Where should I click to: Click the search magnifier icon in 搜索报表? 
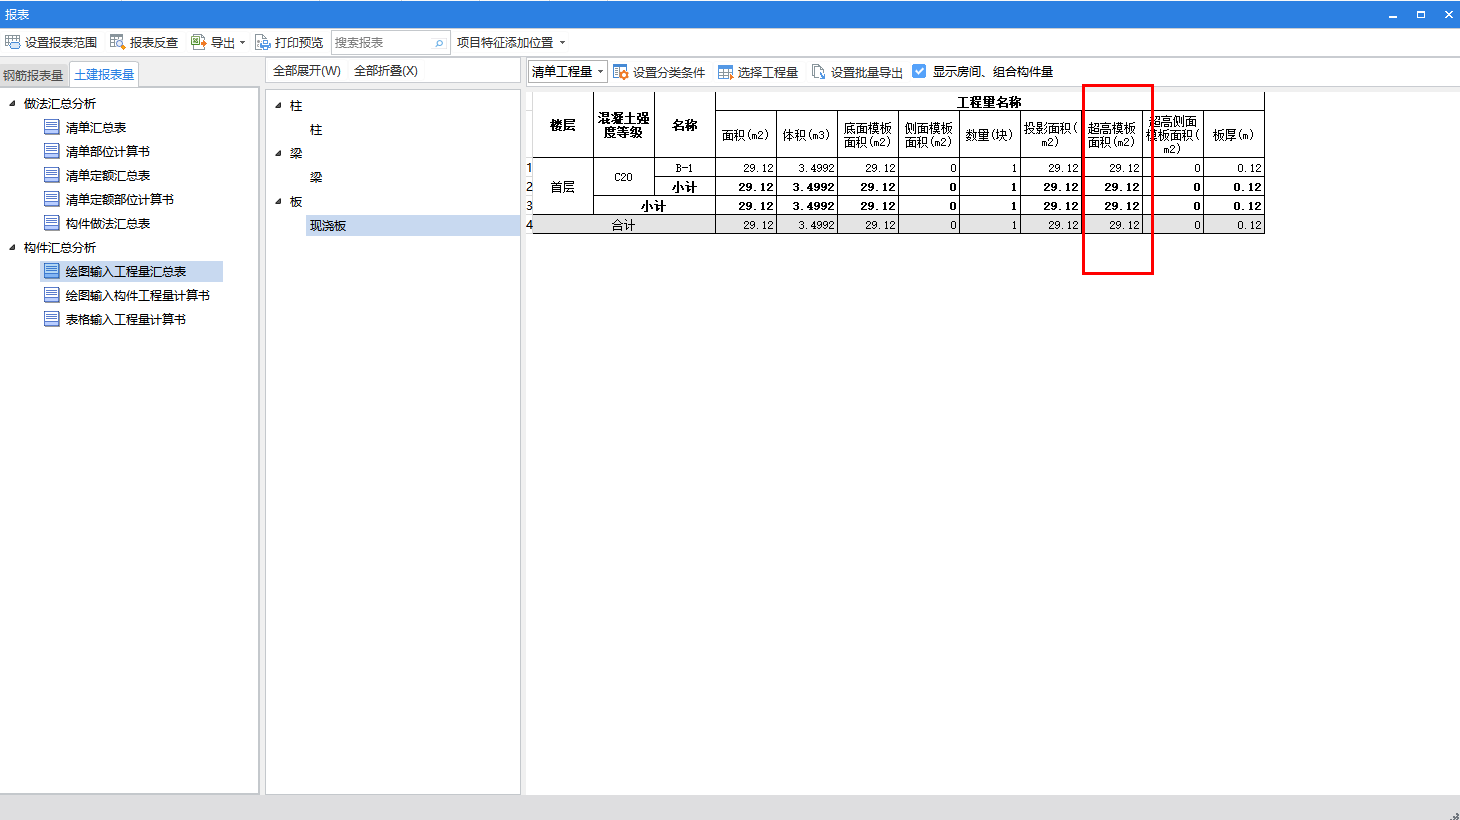tap(438, 43)
